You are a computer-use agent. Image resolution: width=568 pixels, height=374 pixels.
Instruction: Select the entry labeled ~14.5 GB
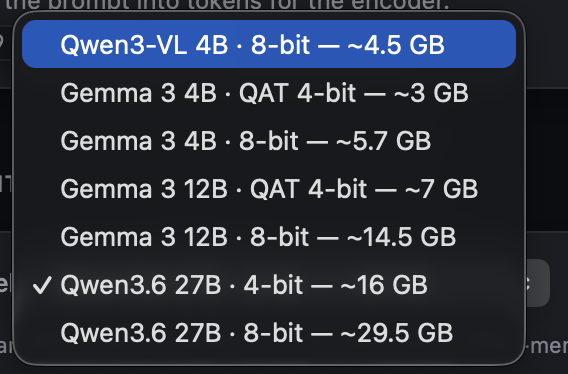coord(269,237)
